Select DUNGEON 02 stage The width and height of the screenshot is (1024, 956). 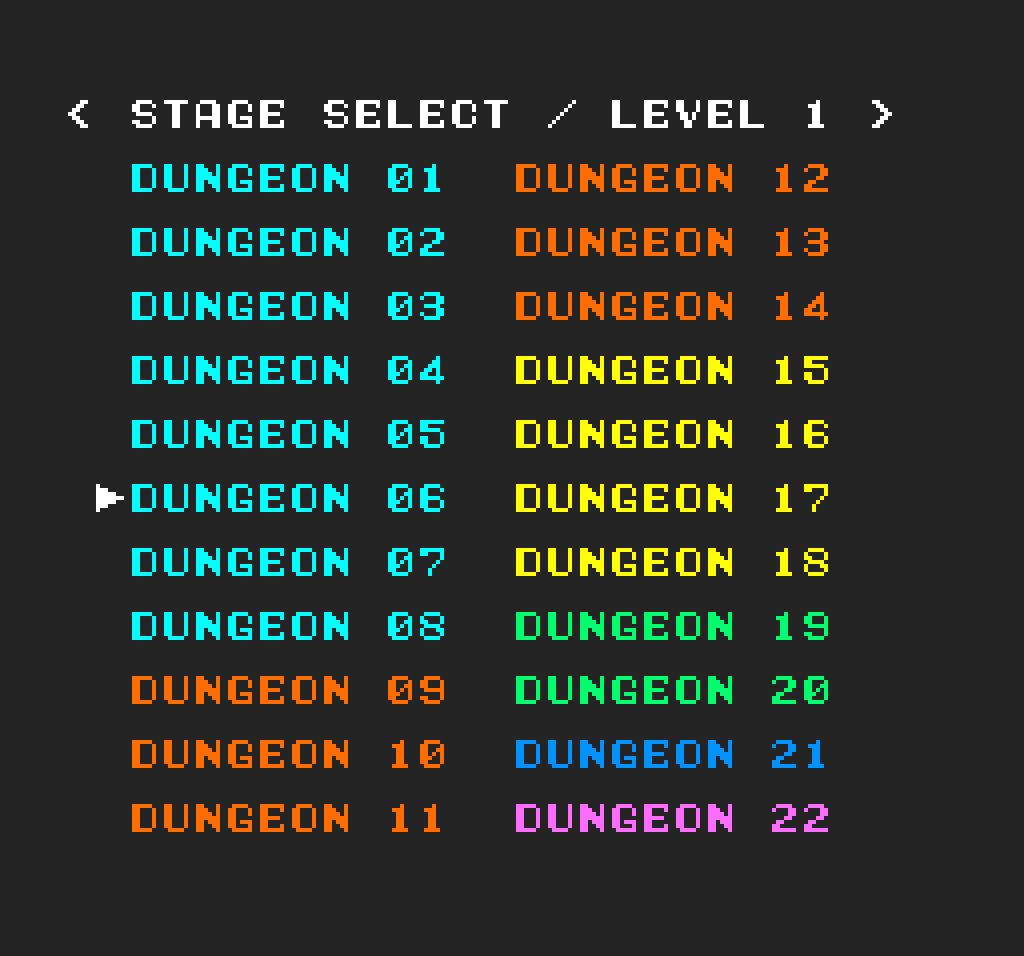[288, 242]
